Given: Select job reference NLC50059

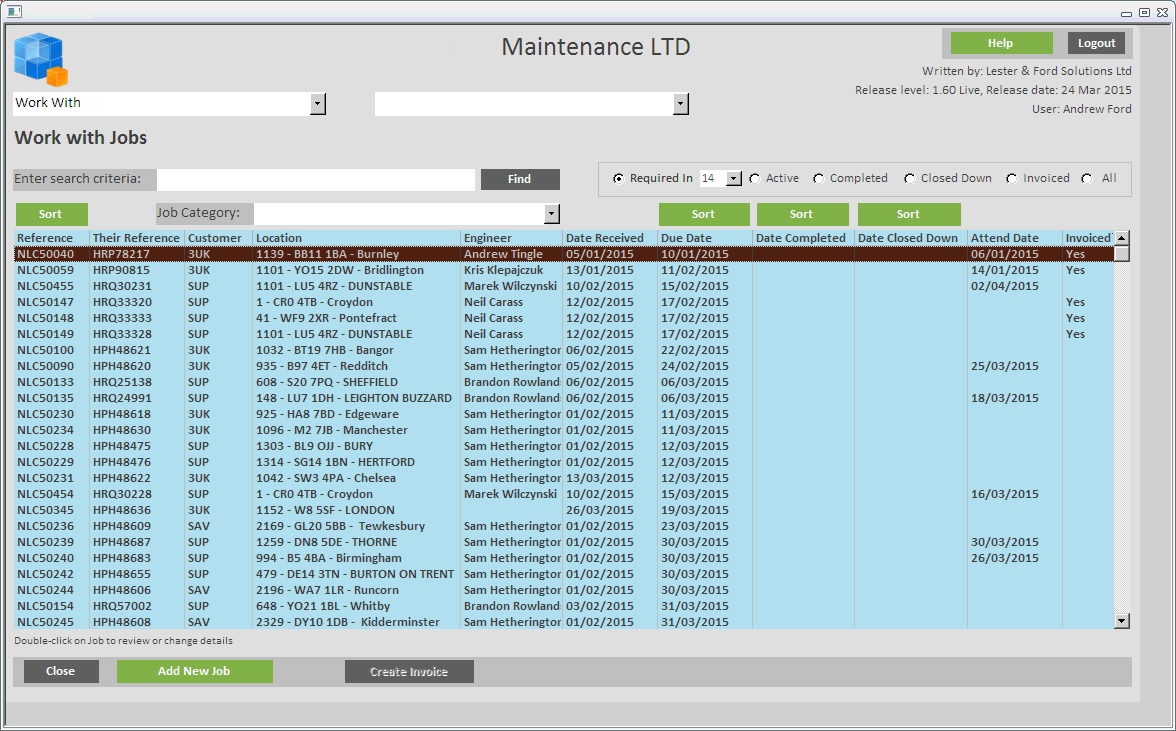Looking at the screenshot, I should coord(46,270).
